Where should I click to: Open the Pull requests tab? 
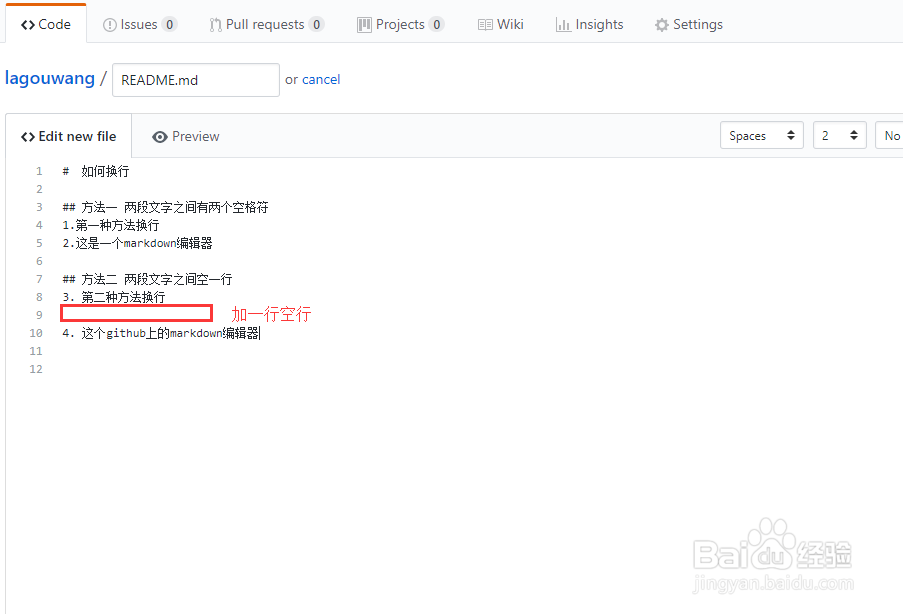[x=267, y=25]
